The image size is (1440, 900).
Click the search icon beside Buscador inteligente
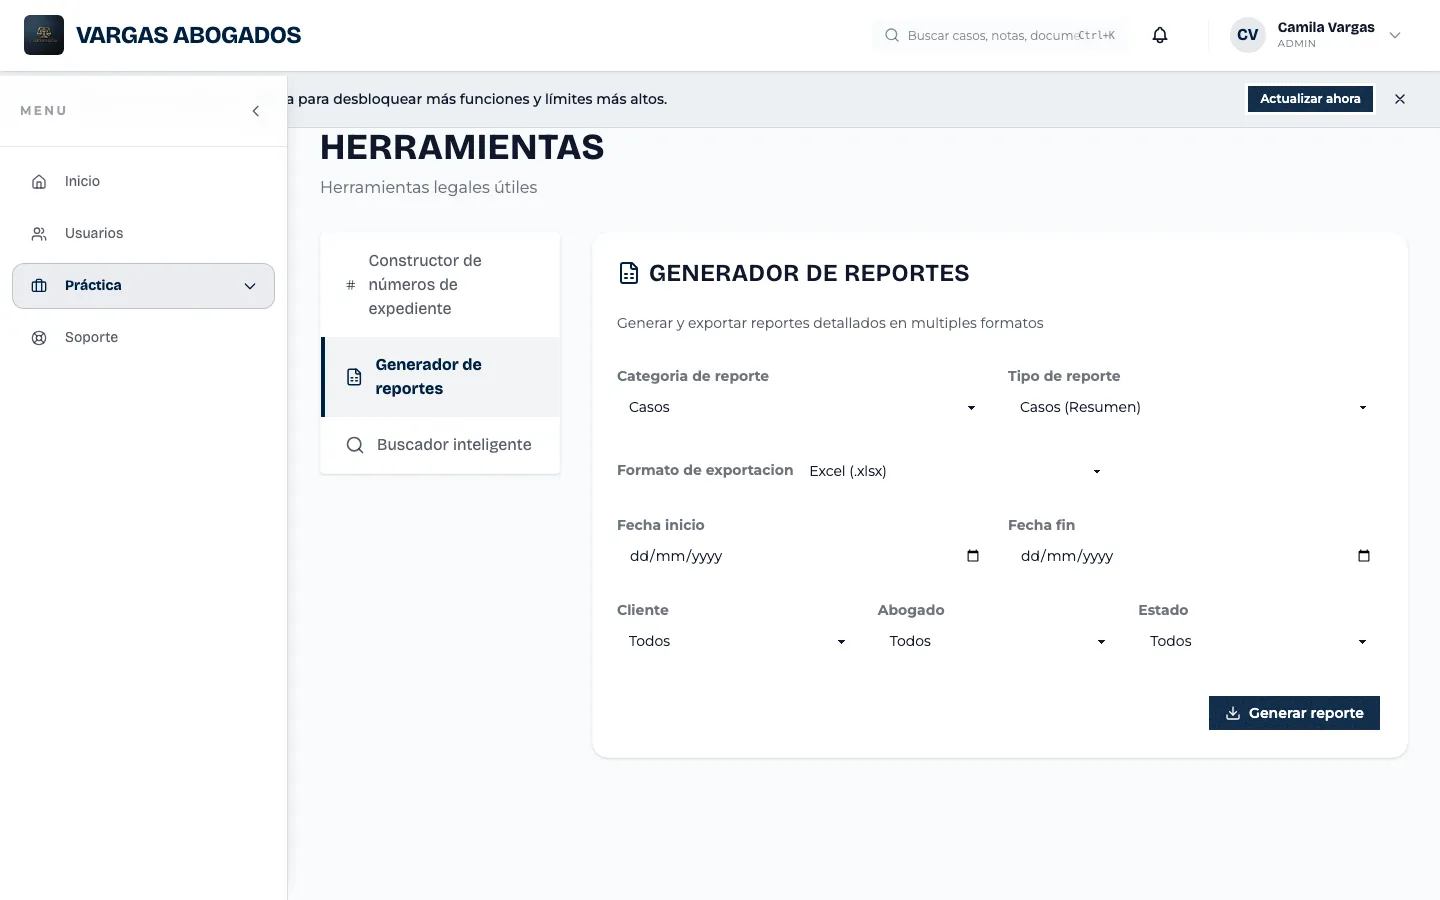tap(355, 445)
